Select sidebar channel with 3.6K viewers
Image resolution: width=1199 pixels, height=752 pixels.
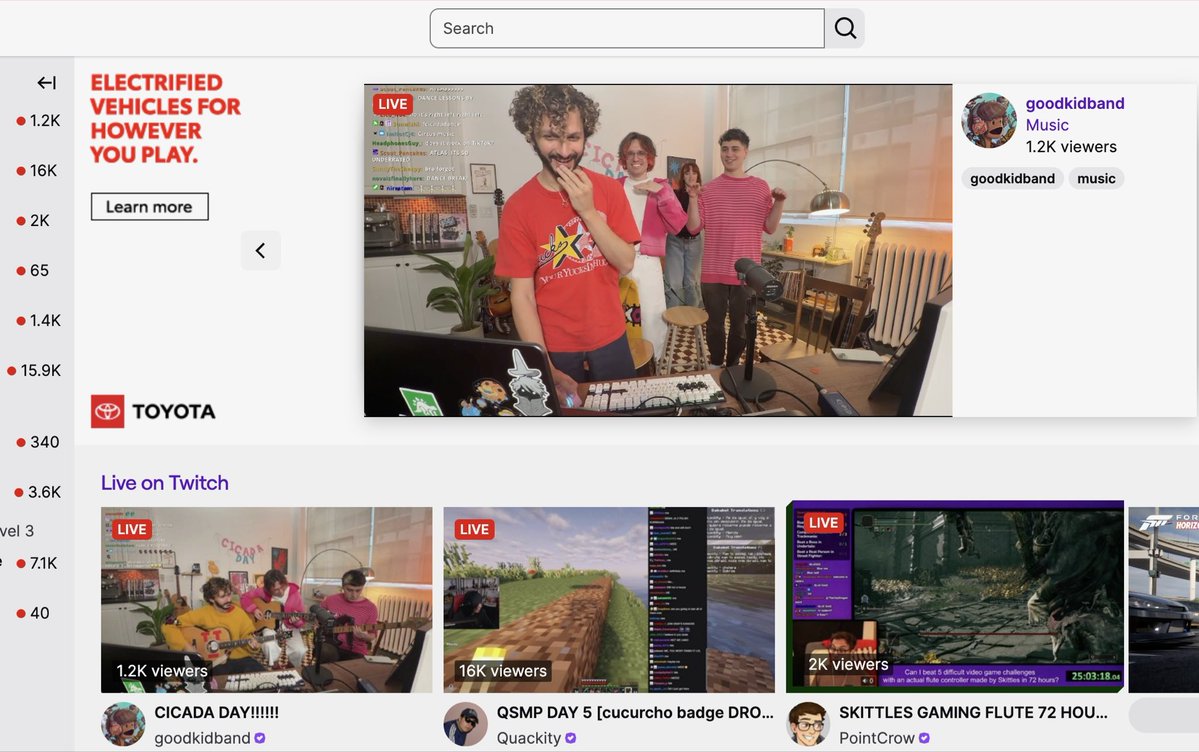click(x=37, y=492)
